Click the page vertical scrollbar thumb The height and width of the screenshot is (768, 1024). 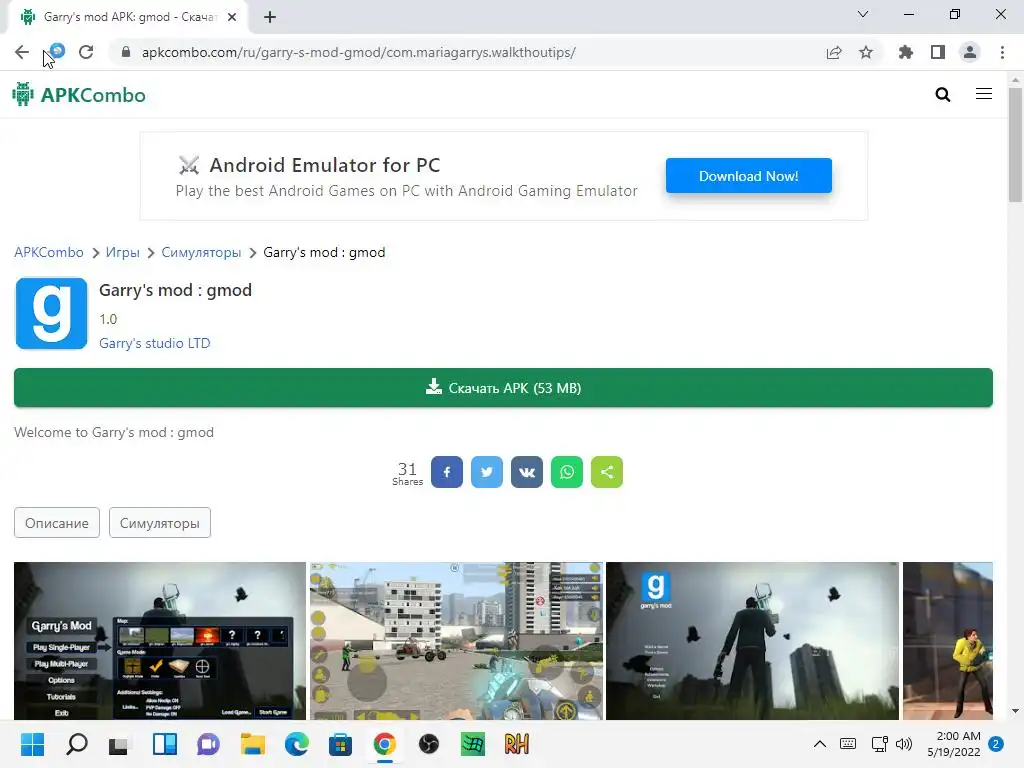coord(1015,145)
